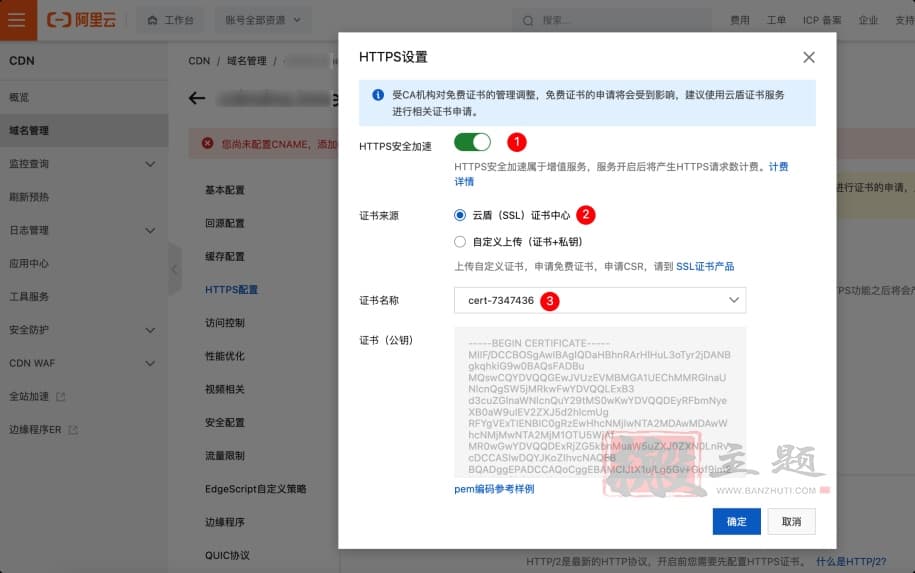Open the SSL证书产品 link
The height and width of the screenshot is (573, 915).
click(705, 267)
